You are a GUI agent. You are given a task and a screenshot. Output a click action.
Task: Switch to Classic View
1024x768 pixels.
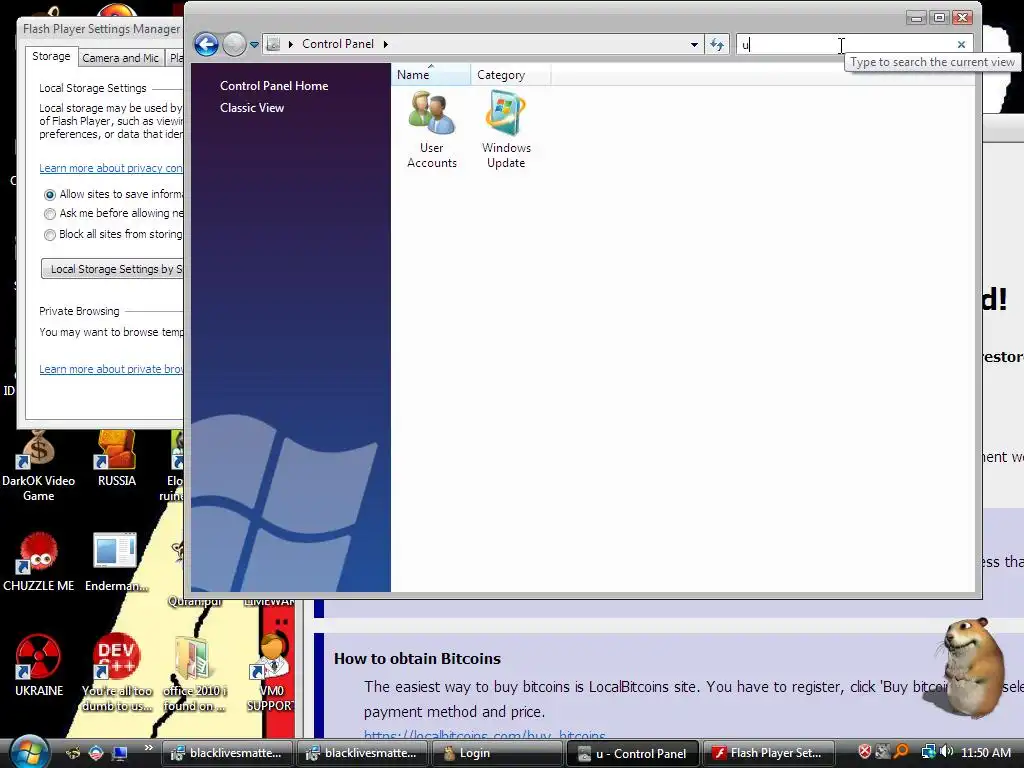coord(252,108)
